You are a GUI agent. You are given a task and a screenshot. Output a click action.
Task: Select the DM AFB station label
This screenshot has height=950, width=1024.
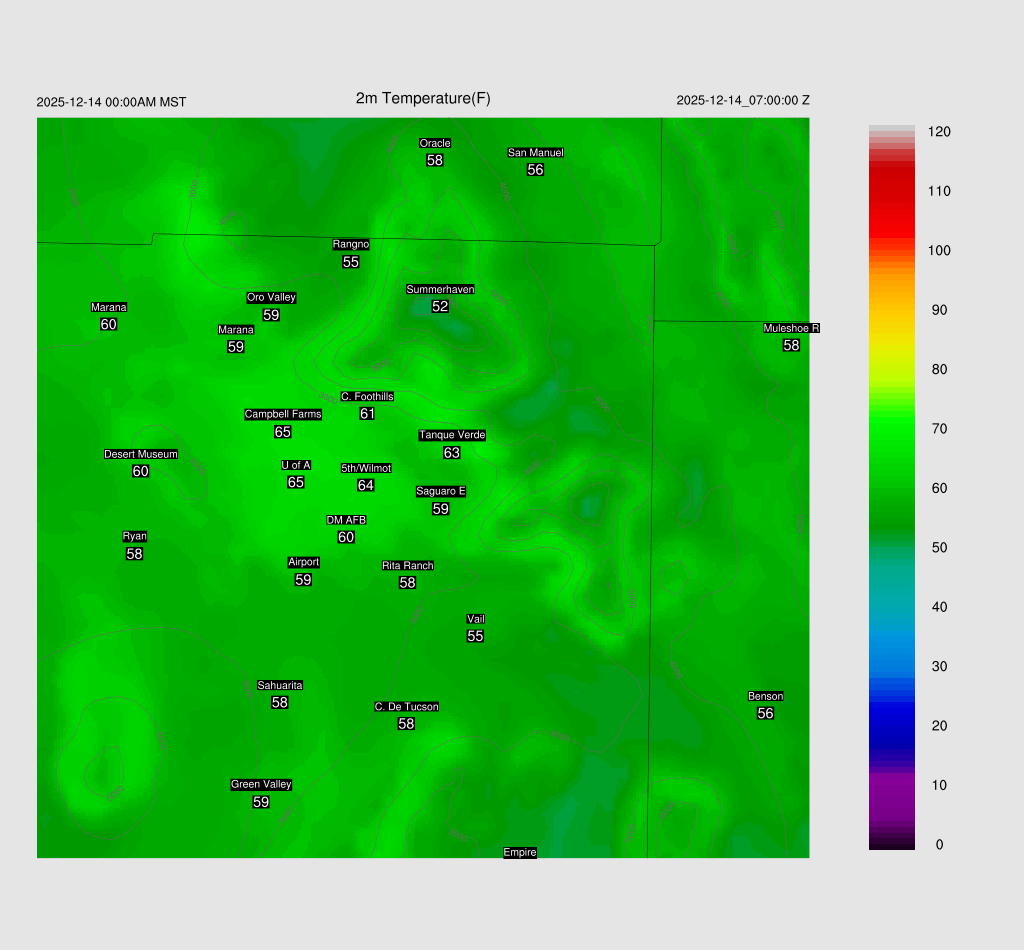(346, 520)
